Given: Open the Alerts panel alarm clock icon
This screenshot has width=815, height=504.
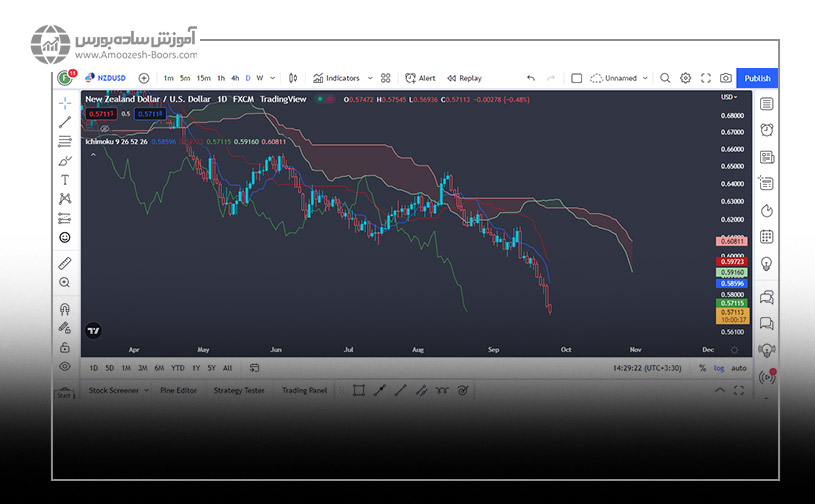Looking at the screenshot, I should 767,130.
